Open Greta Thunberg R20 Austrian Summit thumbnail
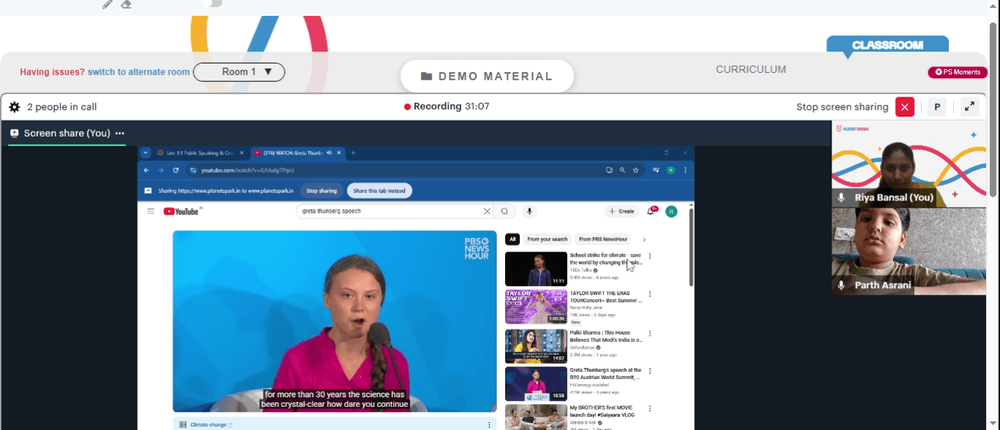 pyautogui.click(x=536, y=383)
